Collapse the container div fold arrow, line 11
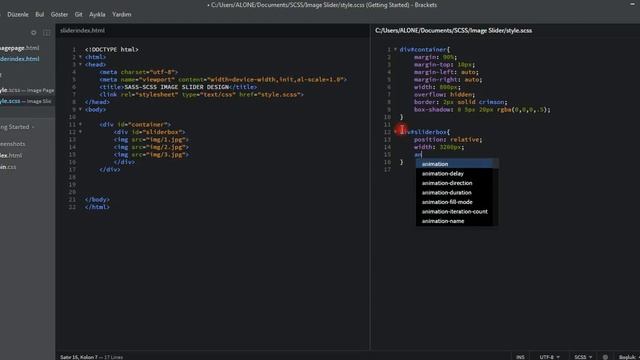Viewport: 640px width, 360px height. (x=80, y=124)
